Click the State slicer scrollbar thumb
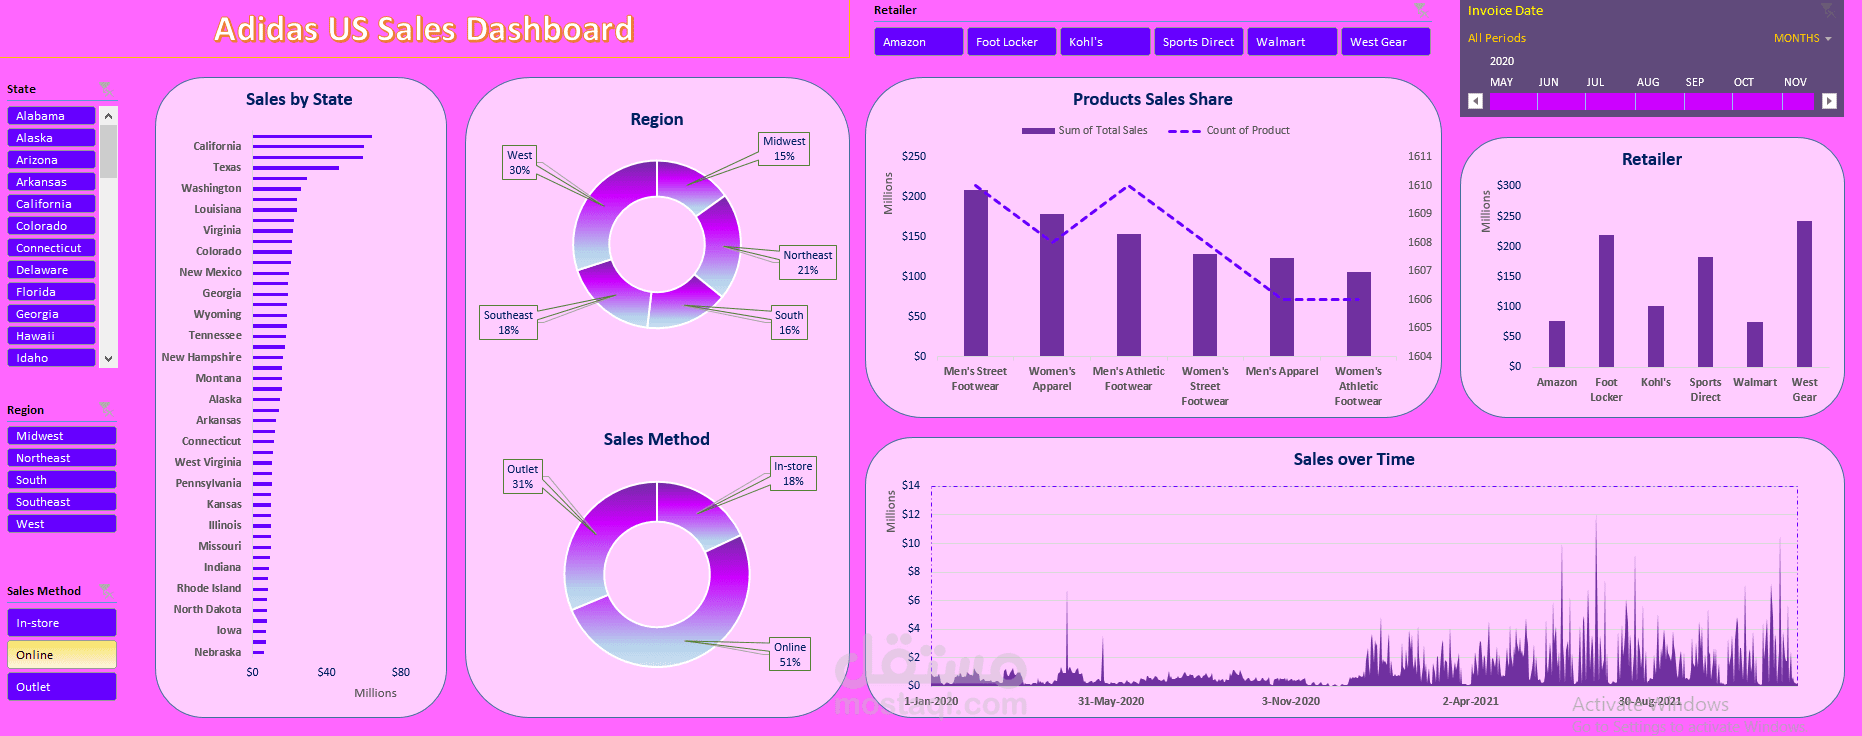The image size is (1862, 736). pyautogui.click(x=109, y=152)
